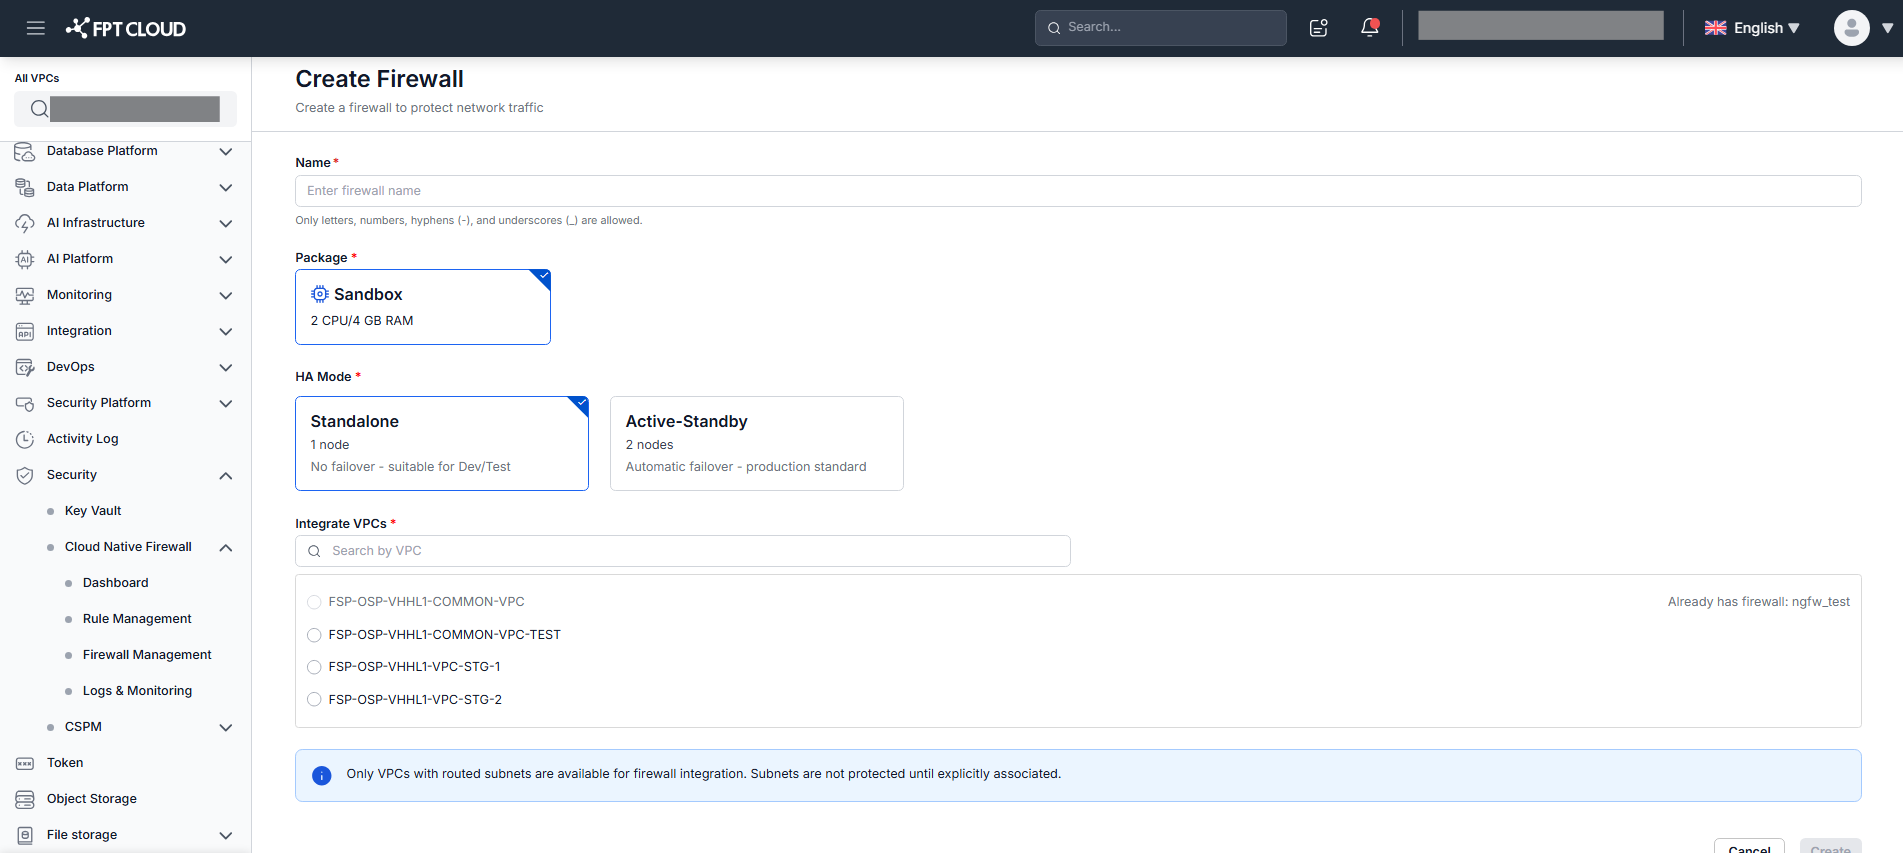Click disabled FSP-OSP-VHHL1-COMMON-VPC radio button

click(x=314, y=602)
